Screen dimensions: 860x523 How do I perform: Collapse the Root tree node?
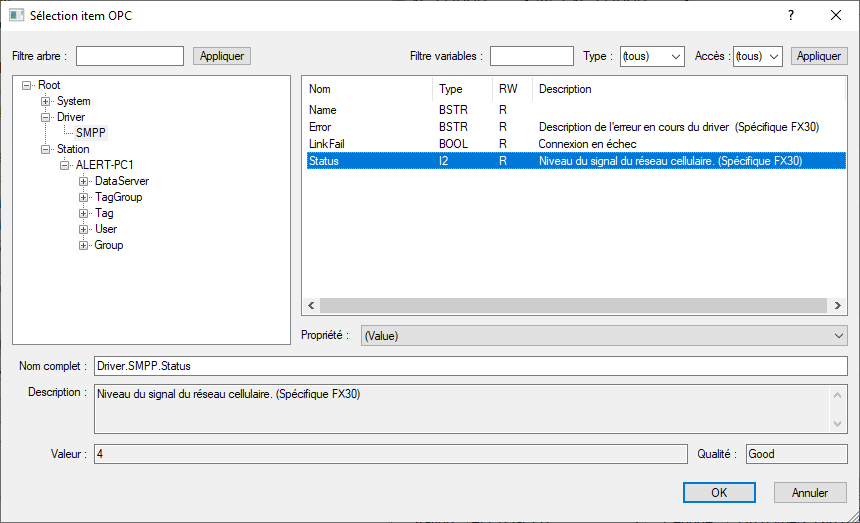click(x=26, y=85)
